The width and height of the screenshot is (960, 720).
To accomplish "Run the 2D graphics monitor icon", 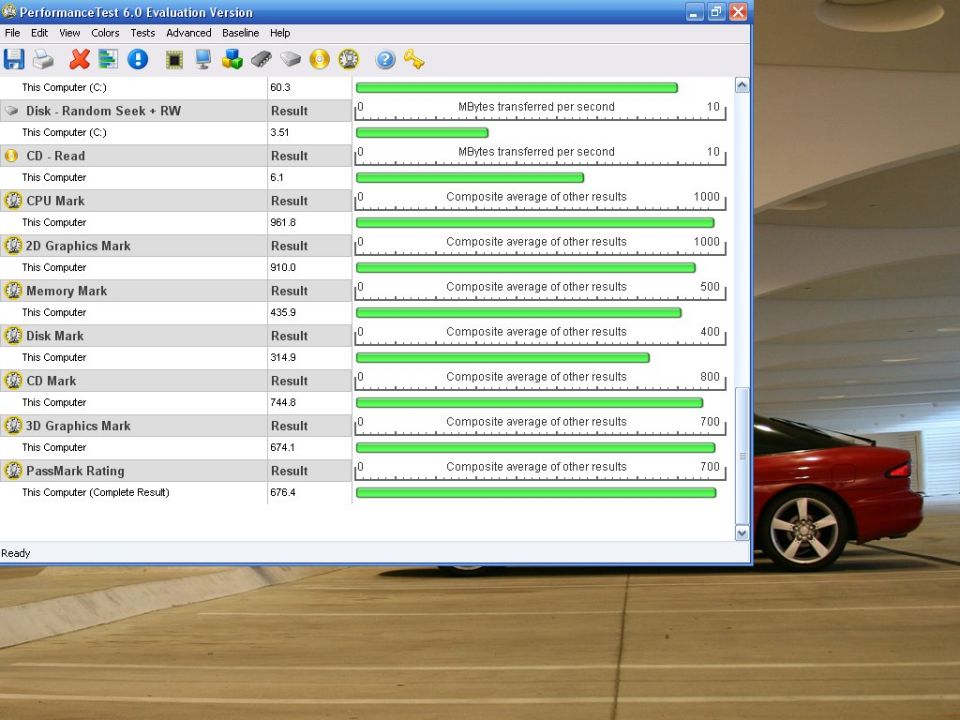I will tap(203, 59).
